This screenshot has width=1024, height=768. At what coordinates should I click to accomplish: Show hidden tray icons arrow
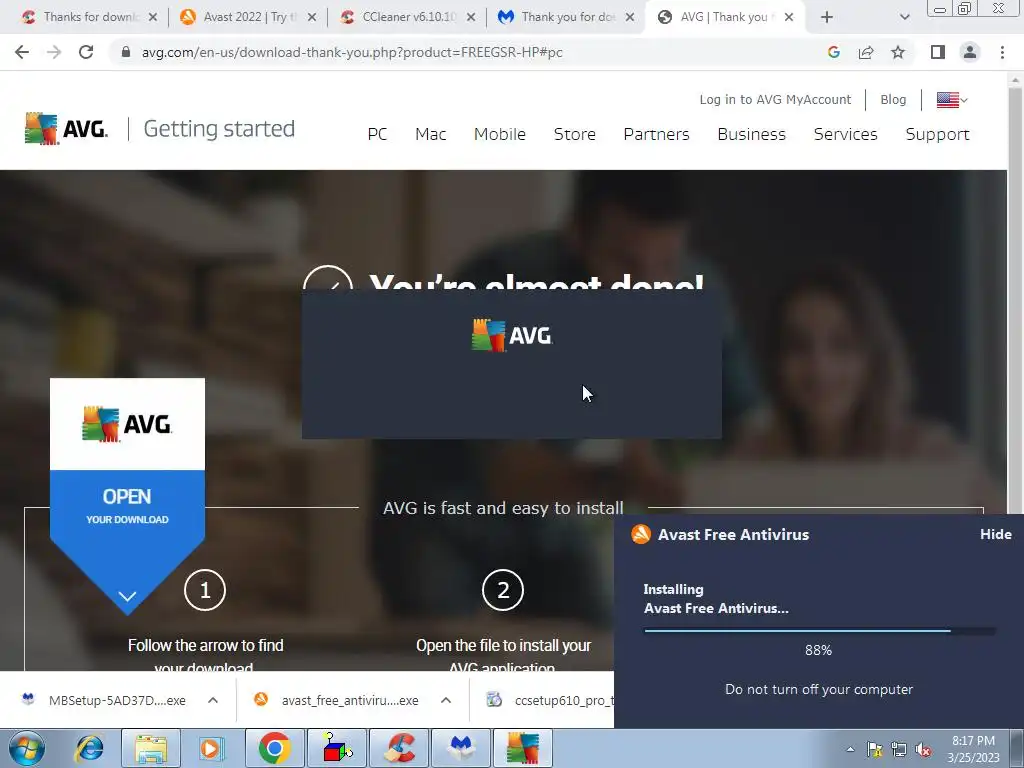[x=850, y=750]
